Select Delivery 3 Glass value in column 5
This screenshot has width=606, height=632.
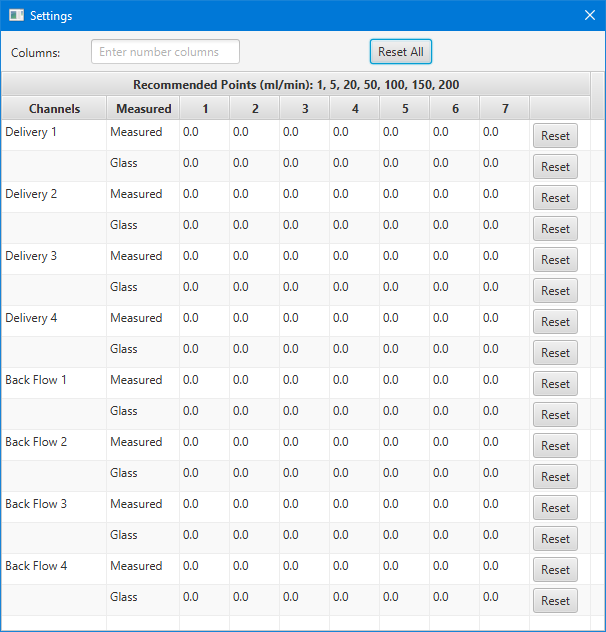404,290
